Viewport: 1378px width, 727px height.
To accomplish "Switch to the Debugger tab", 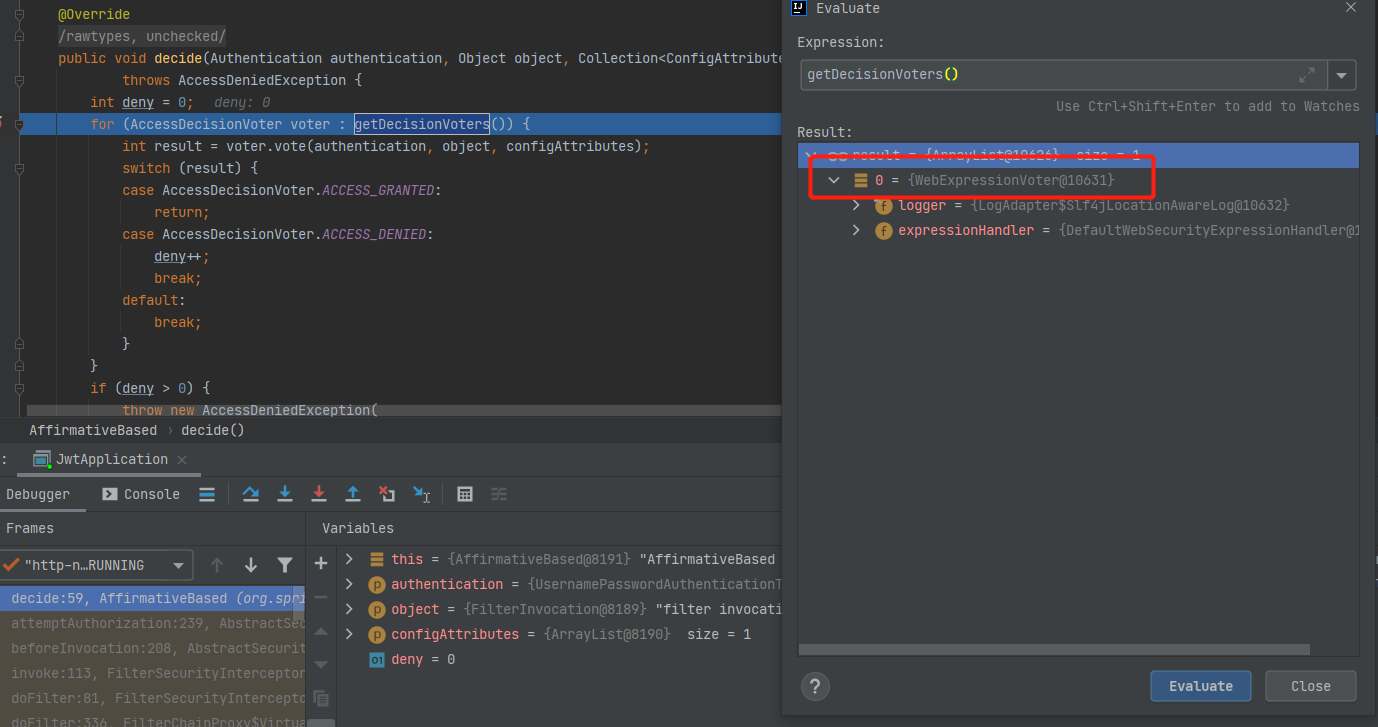I will click(x=38, y=494).
